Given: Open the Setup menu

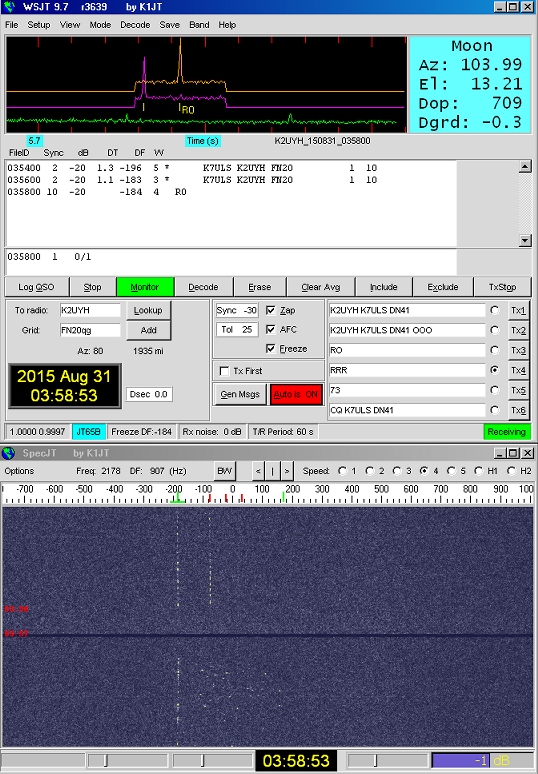Looking at the screenshot, I should 38,25.
